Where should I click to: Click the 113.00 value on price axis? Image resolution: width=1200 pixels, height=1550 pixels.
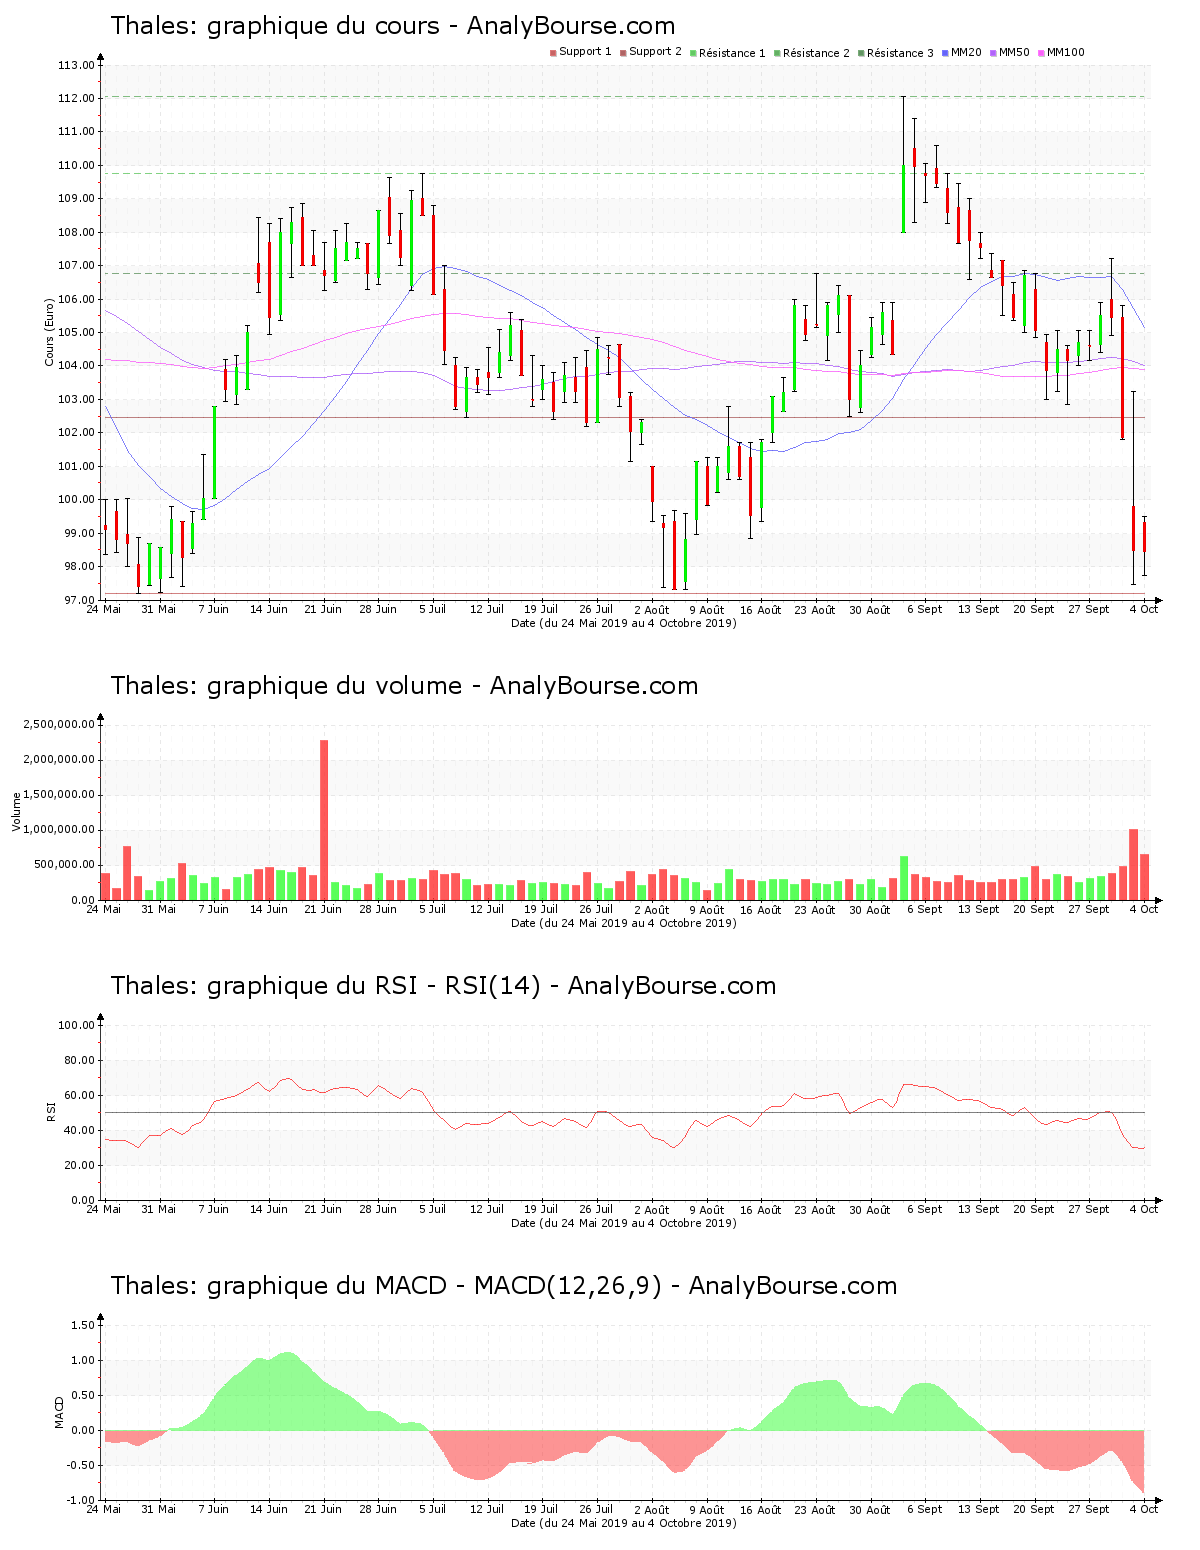point(76,65)
